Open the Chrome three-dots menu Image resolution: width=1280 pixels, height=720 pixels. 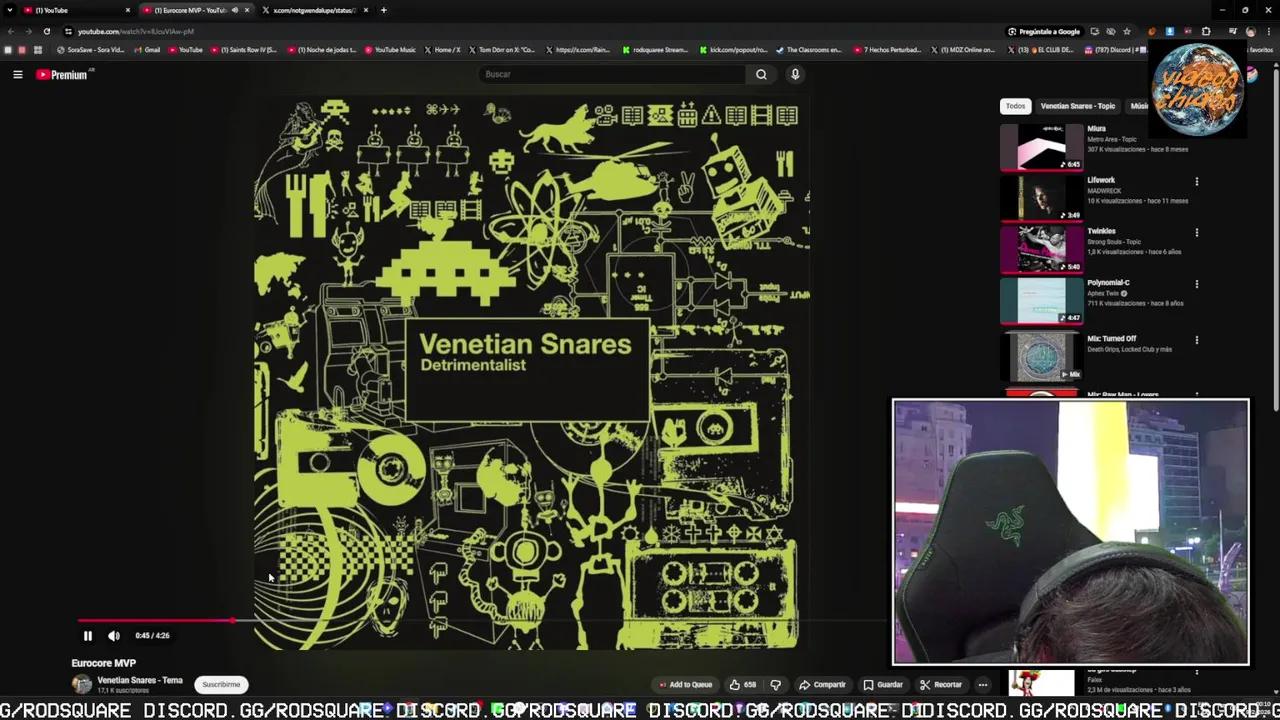point(1269,31)
